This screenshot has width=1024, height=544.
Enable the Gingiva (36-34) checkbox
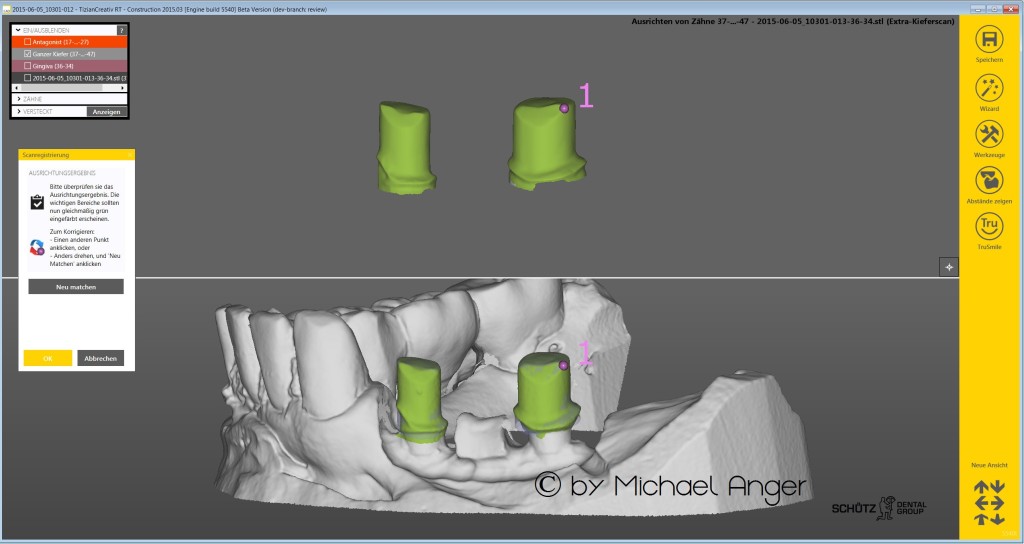(27, 66)
